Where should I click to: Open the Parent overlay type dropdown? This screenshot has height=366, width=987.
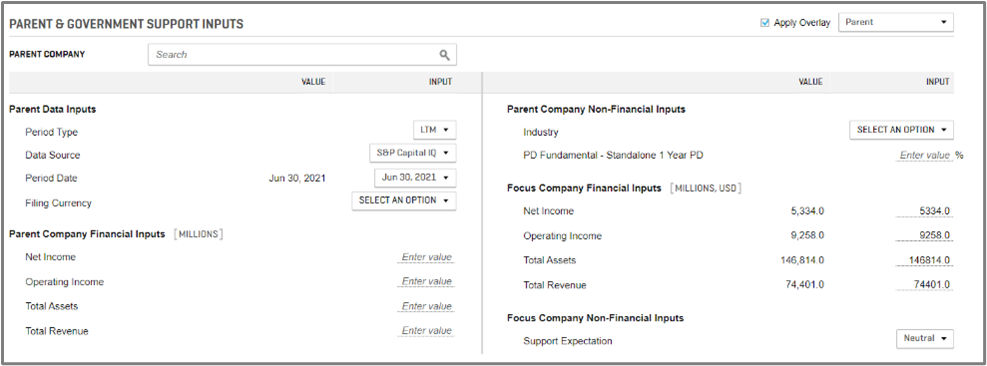coord(896,22)
